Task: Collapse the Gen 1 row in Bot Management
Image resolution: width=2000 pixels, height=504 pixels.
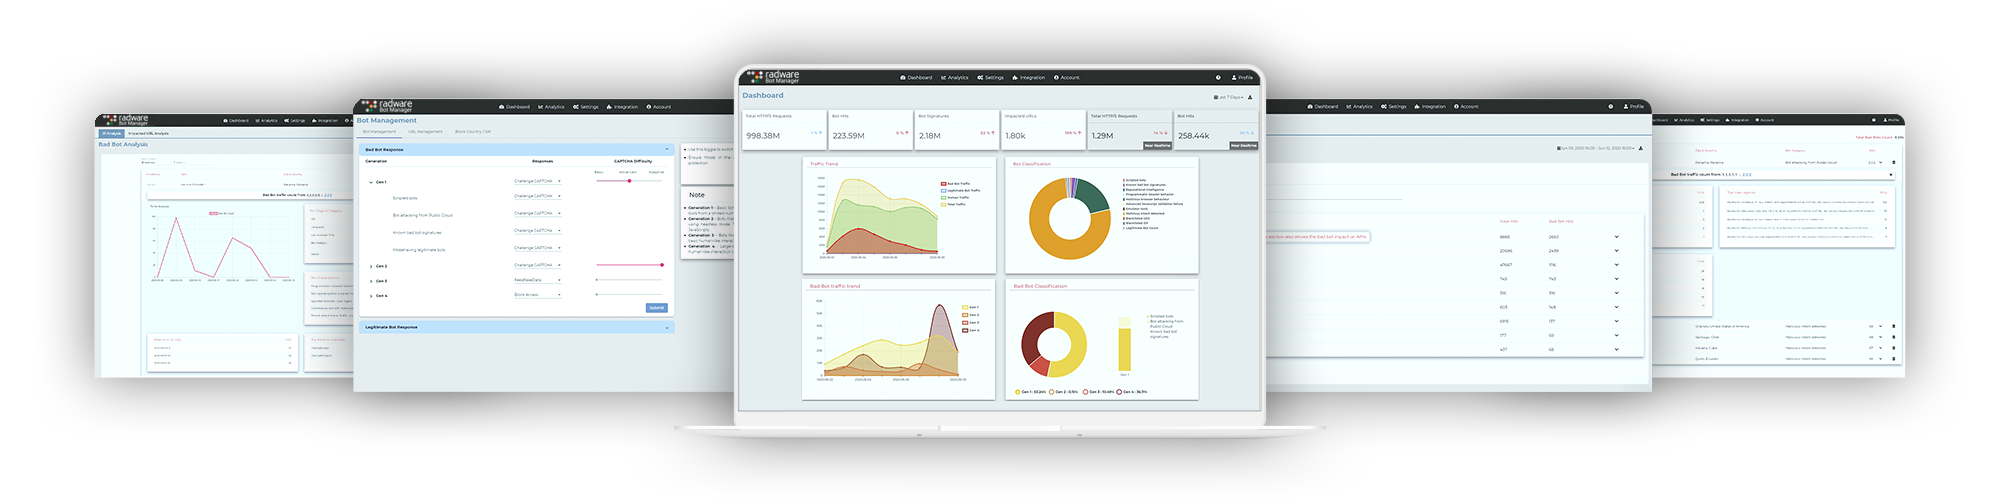Action: point(371,182)
